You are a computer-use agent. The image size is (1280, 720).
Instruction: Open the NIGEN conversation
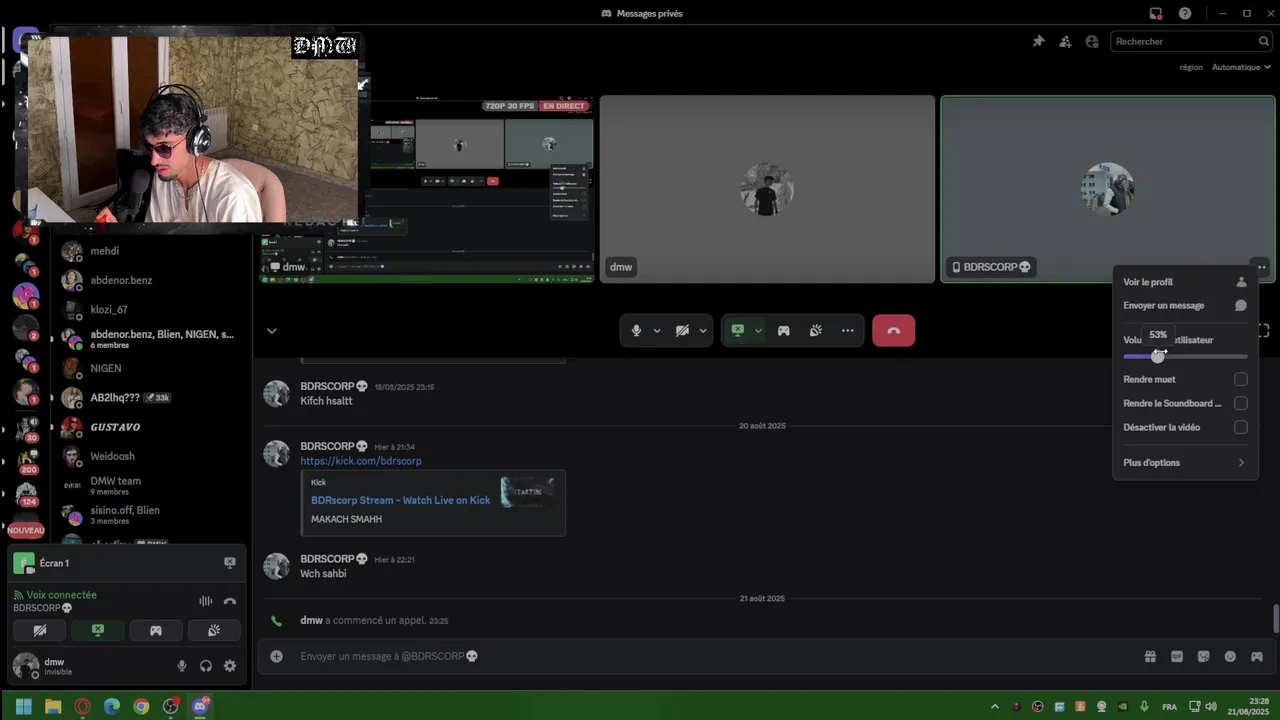150,368
